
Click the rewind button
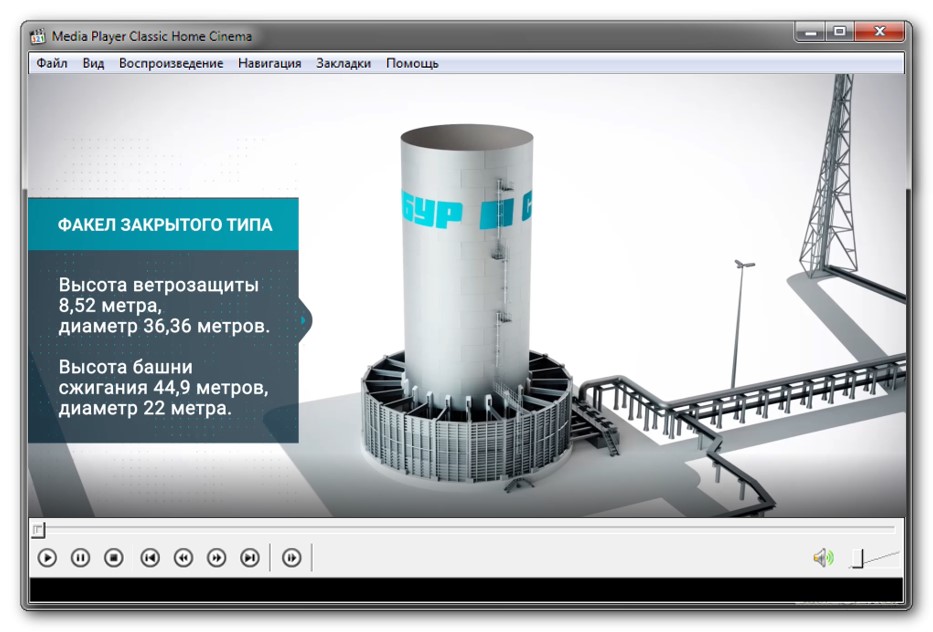click(x=183, y=558)
